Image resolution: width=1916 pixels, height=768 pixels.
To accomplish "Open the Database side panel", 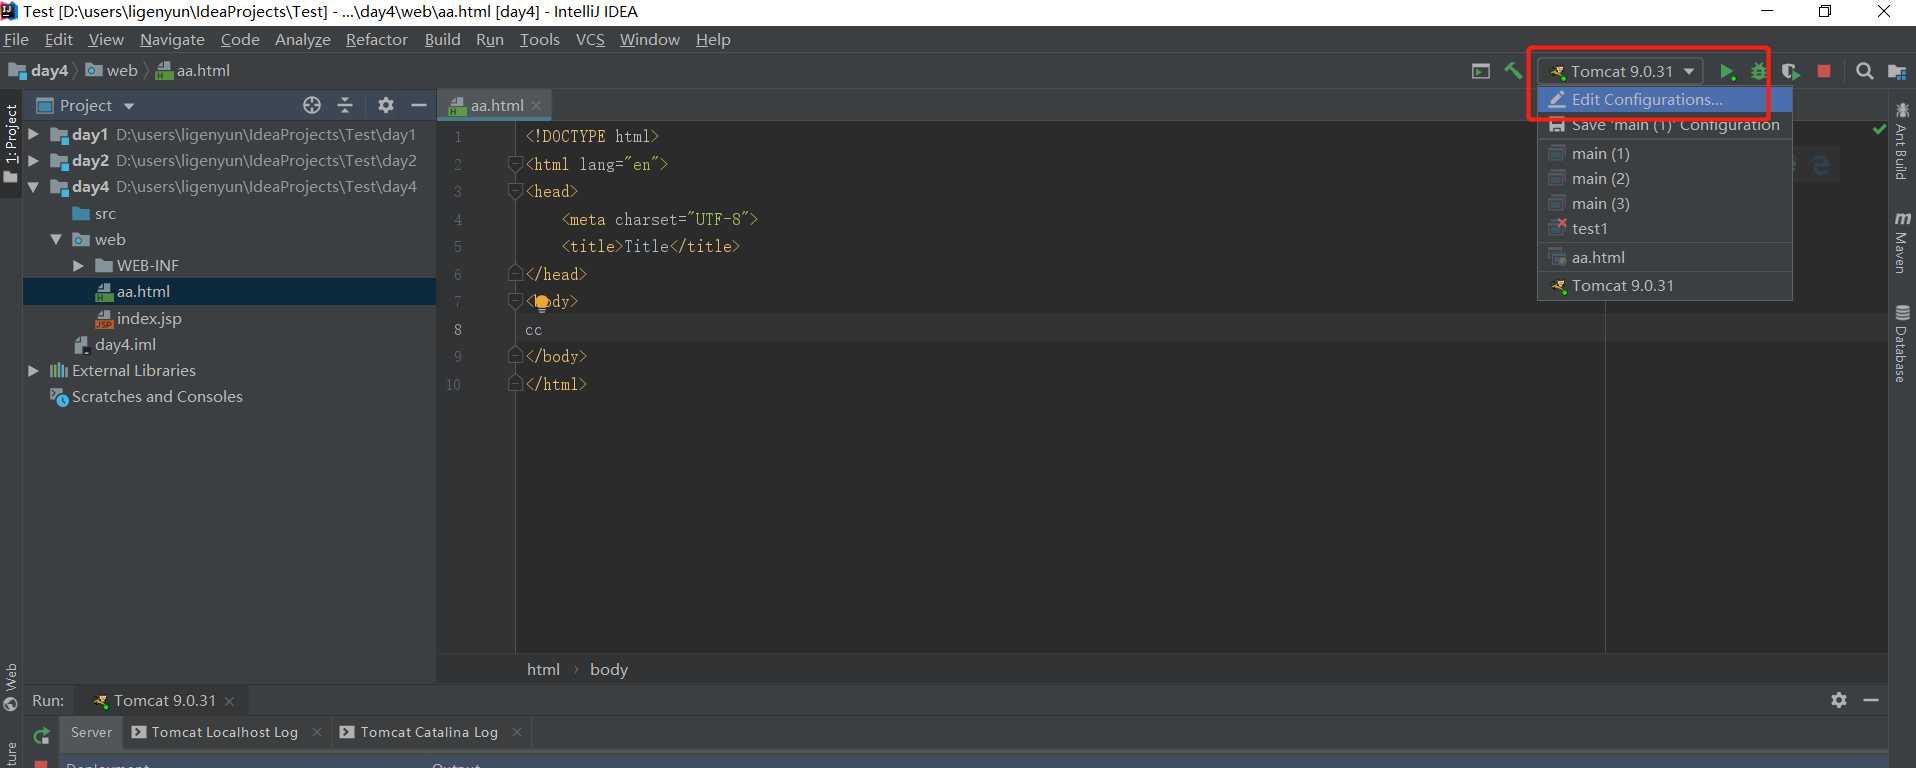I will coord(1902,344).
